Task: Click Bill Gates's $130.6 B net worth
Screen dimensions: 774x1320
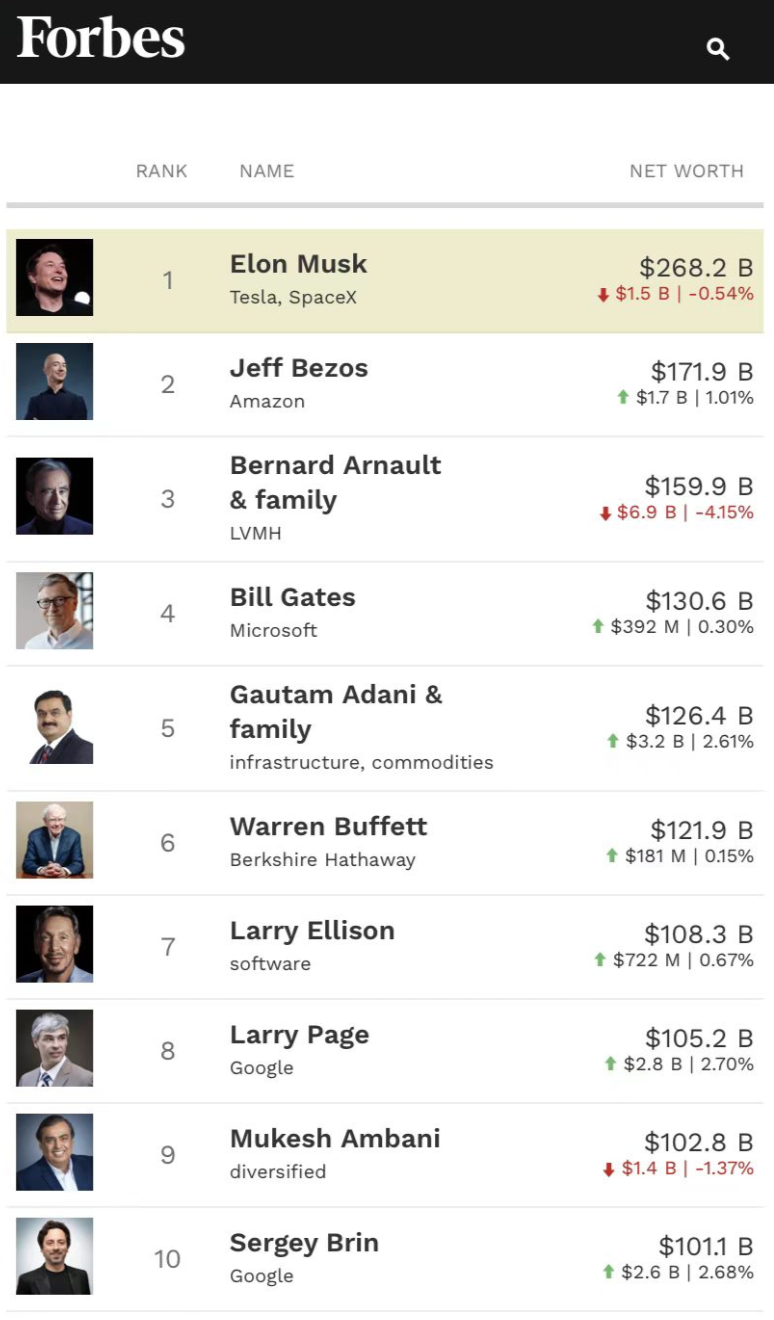Action: 699,601
